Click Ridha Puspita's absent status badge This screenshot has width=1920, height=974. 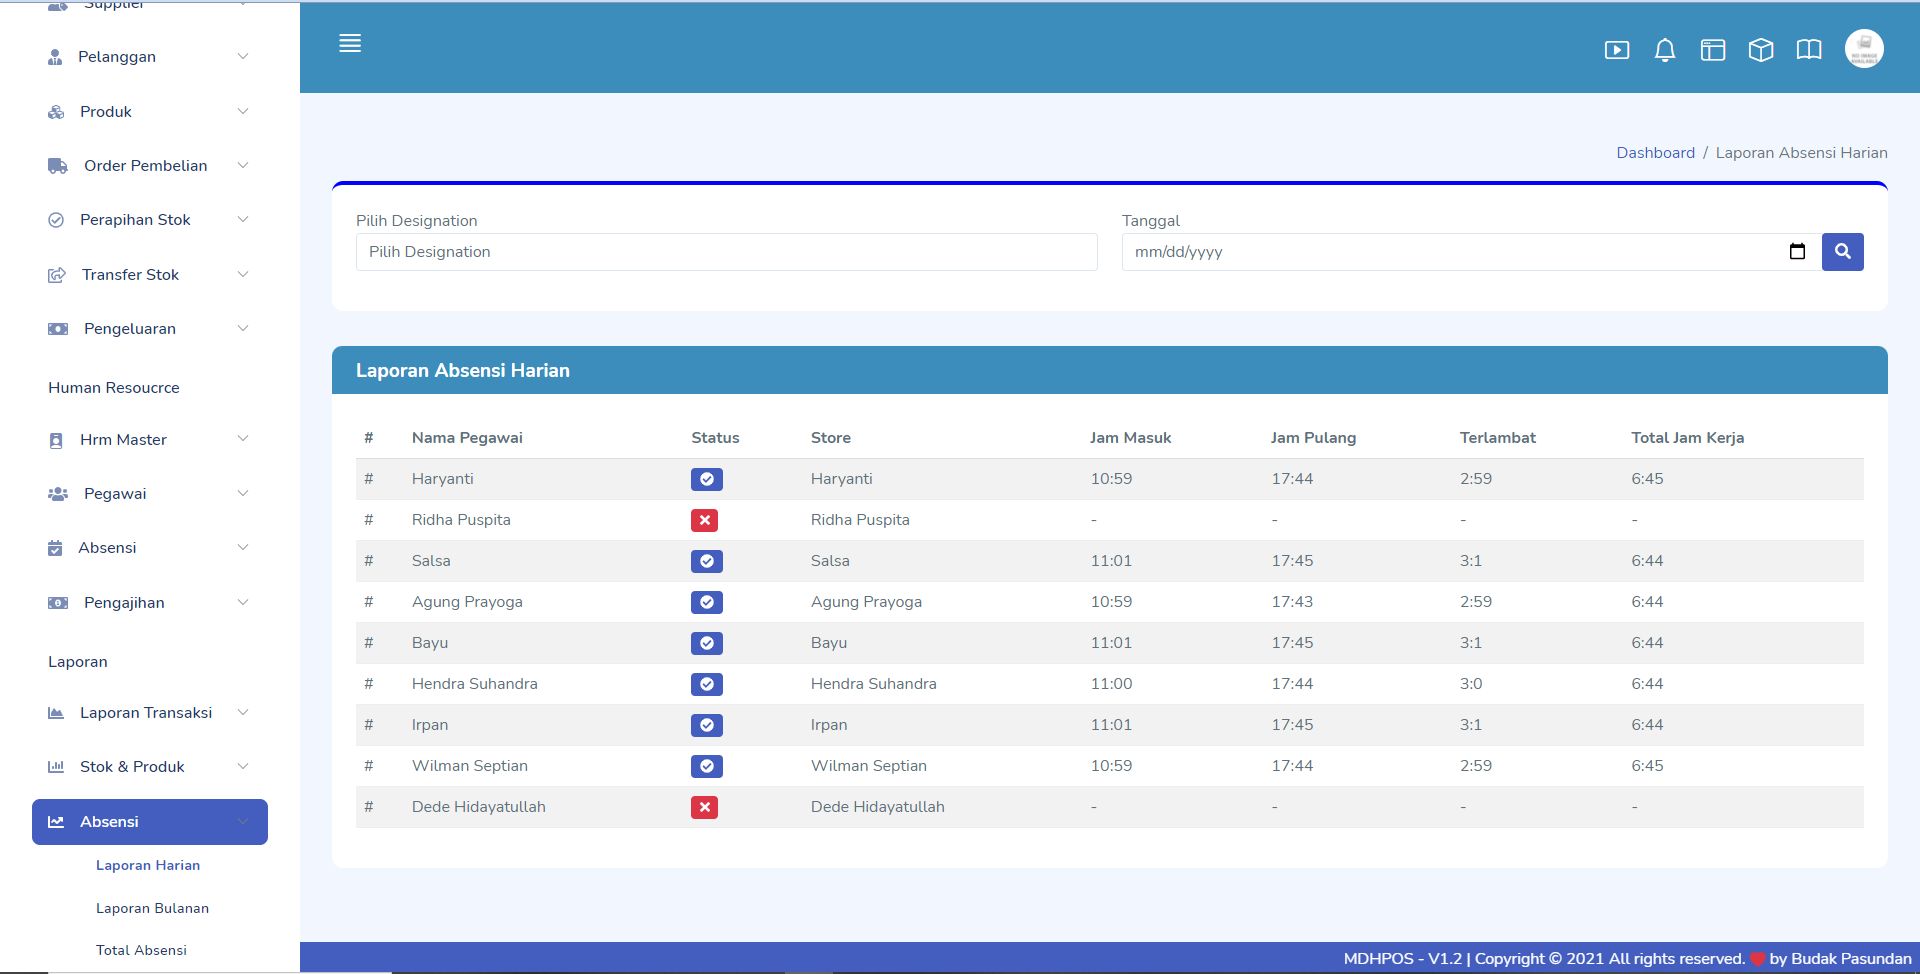(704, 520)
